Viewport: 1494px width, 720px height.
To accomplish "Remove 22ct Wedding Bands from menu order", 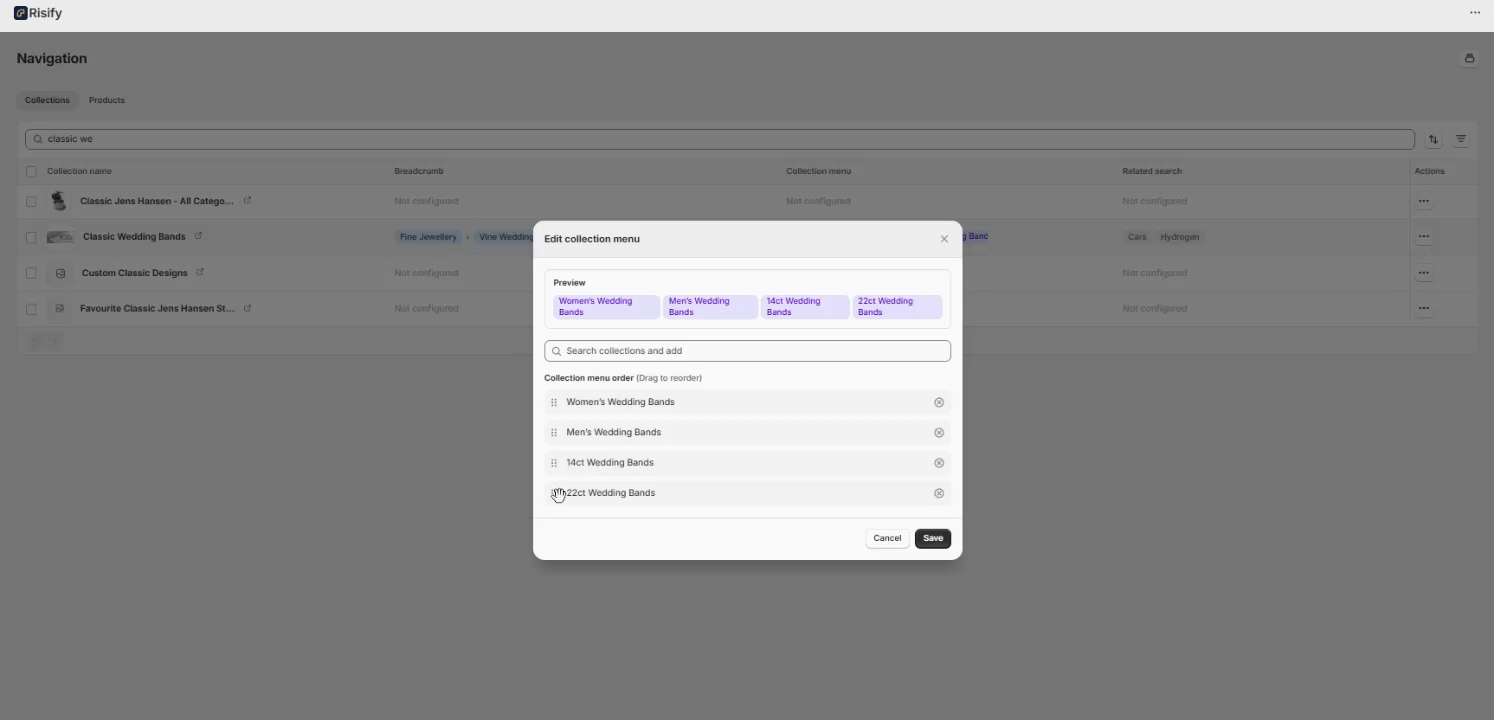I will (x=938, y=493).
